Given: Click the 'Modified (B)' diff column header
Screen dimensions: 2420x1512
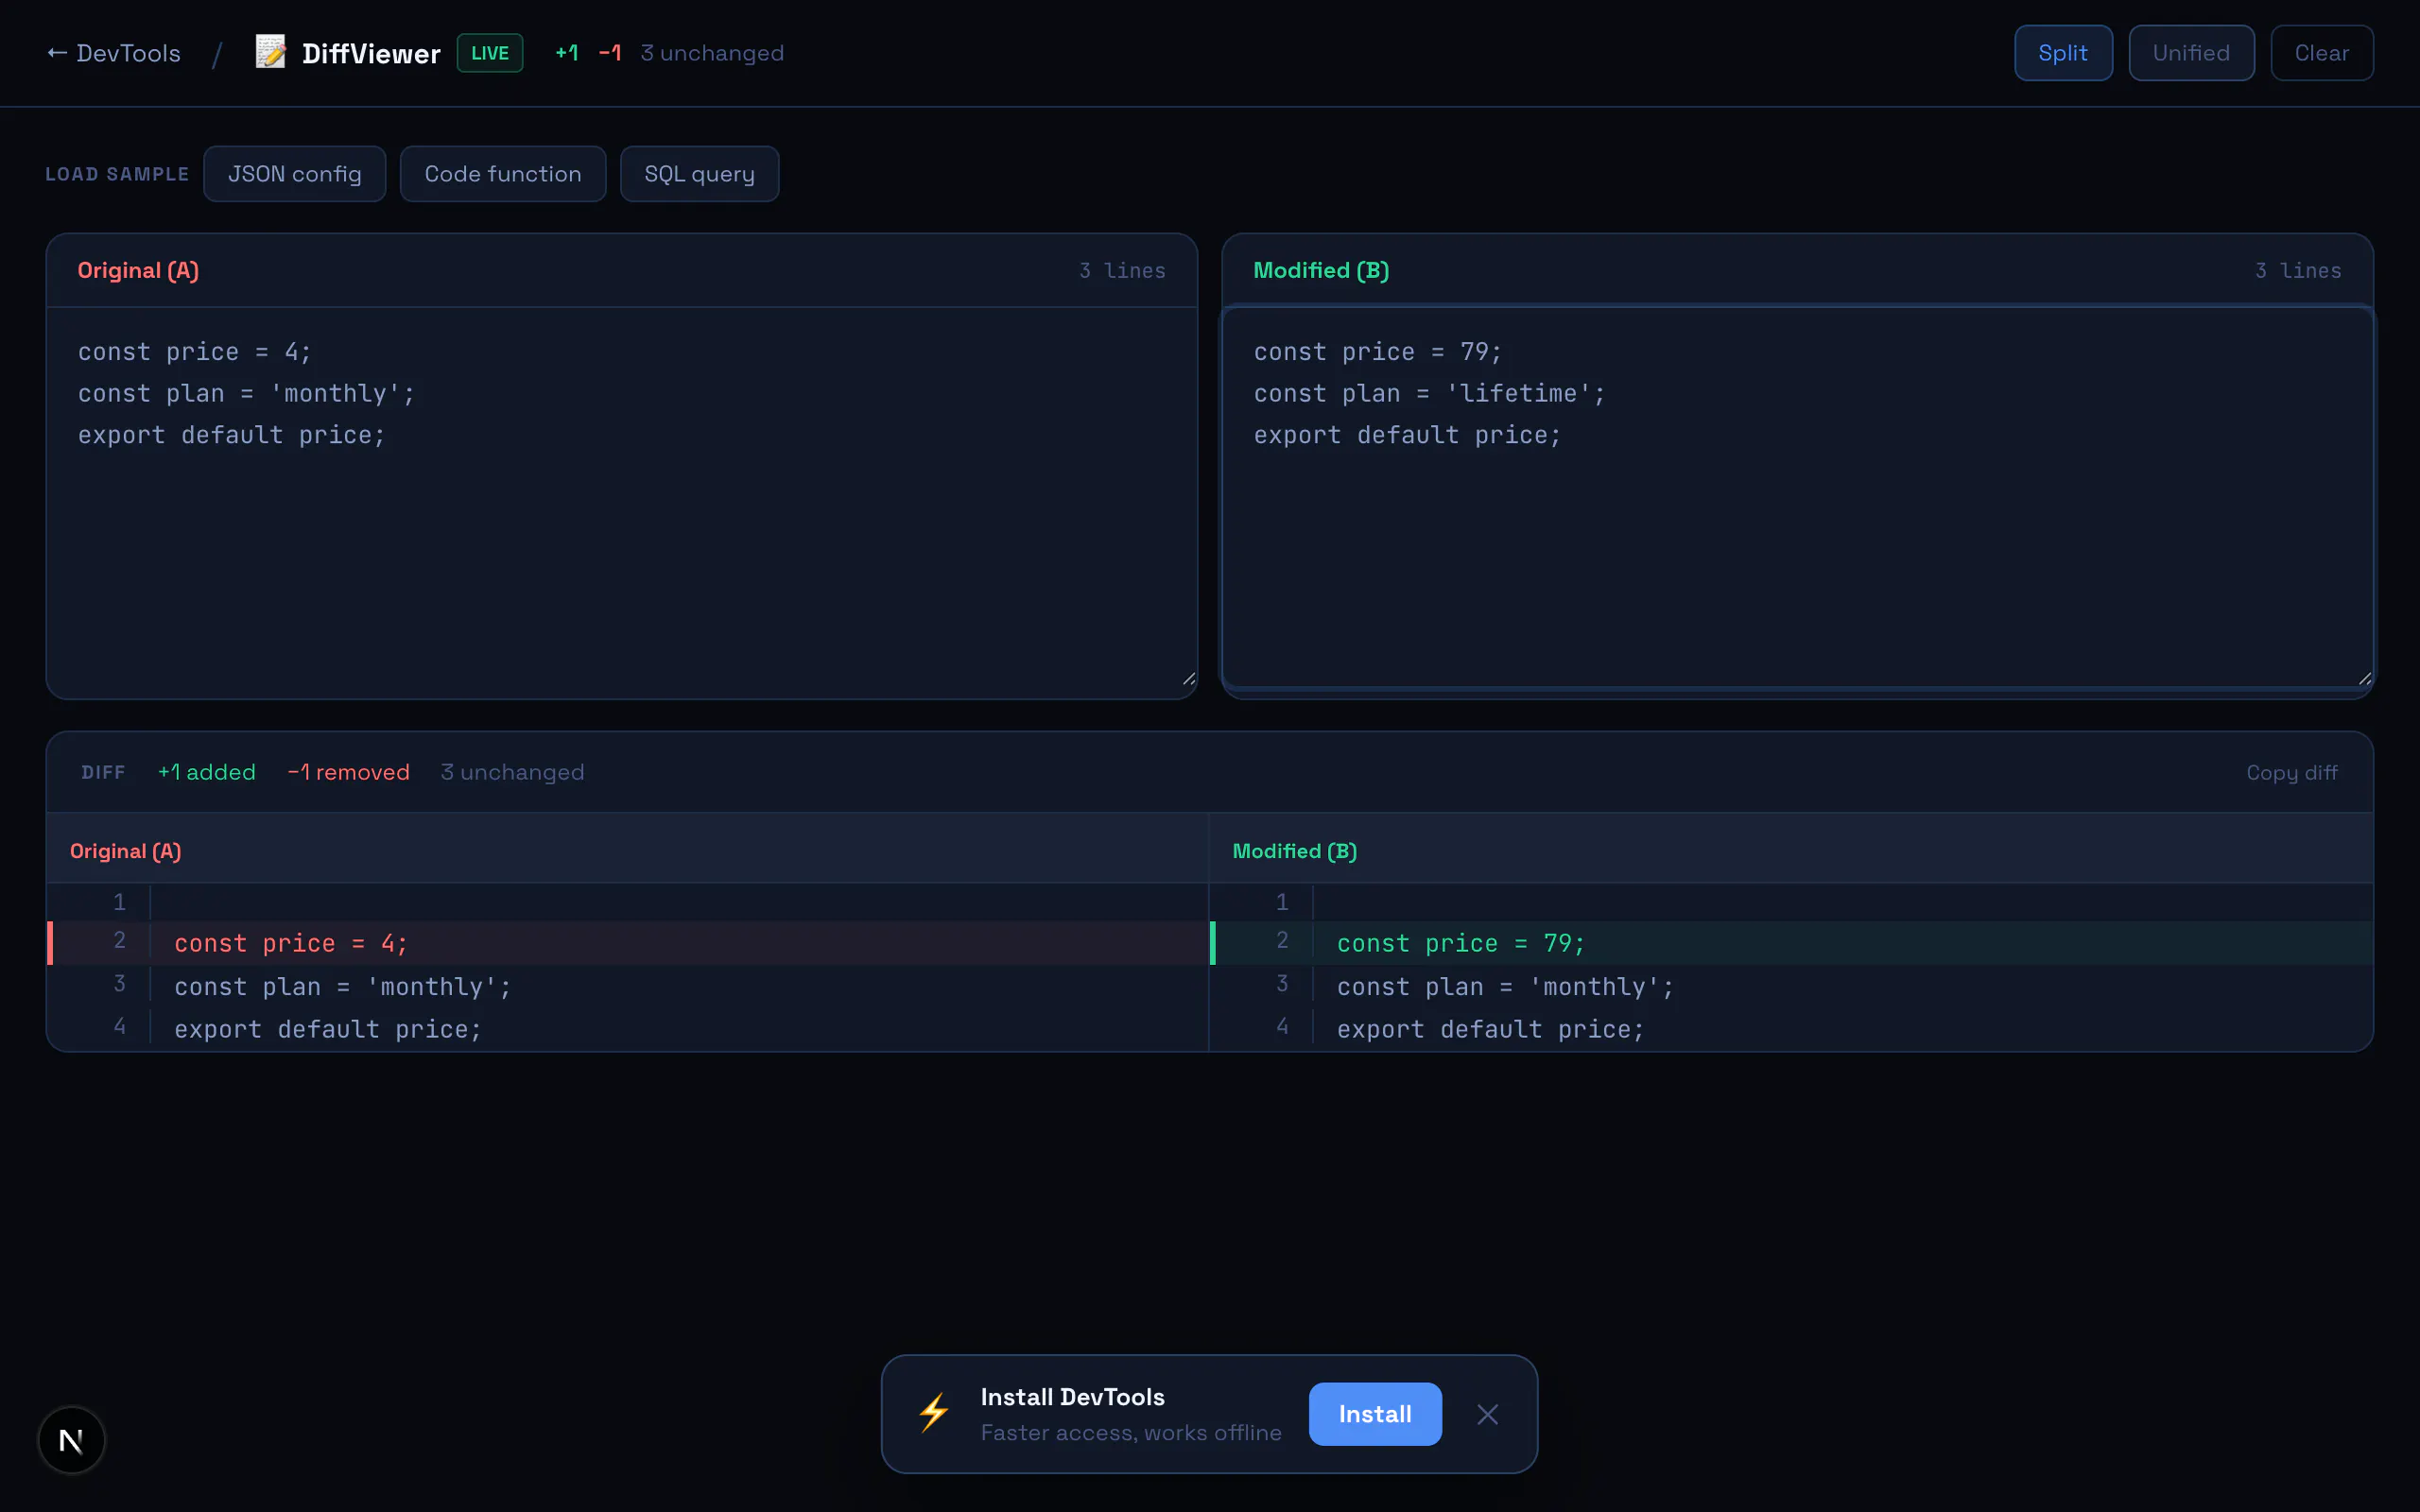Looking at the screenshot, I should pos(1294,851).
